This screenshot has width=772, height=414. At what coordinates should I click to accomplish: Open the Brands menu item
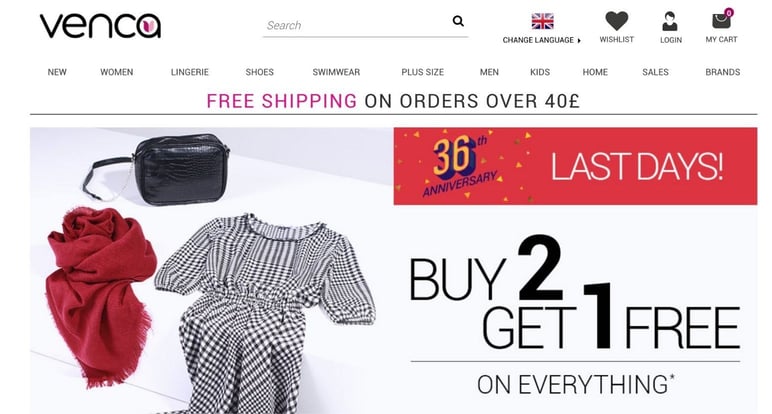(723, 72)
